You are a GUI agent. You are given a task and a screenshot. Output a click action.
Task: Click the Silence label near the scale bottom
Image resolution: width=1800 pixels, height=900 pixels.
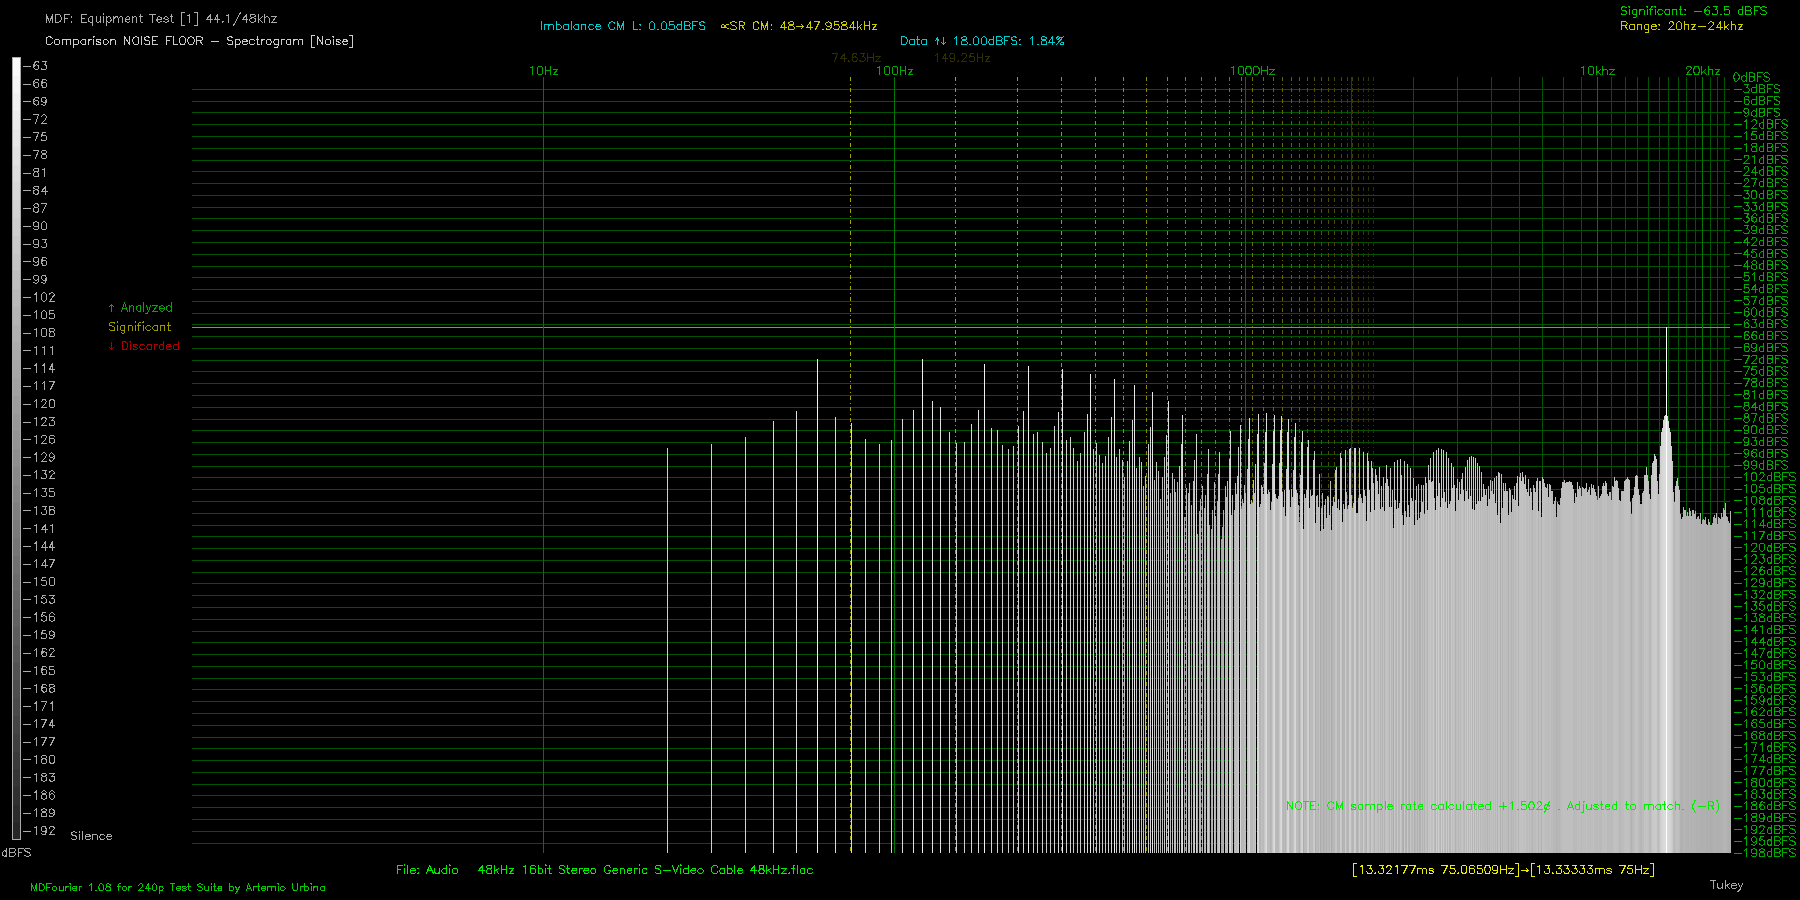(91, 836)
